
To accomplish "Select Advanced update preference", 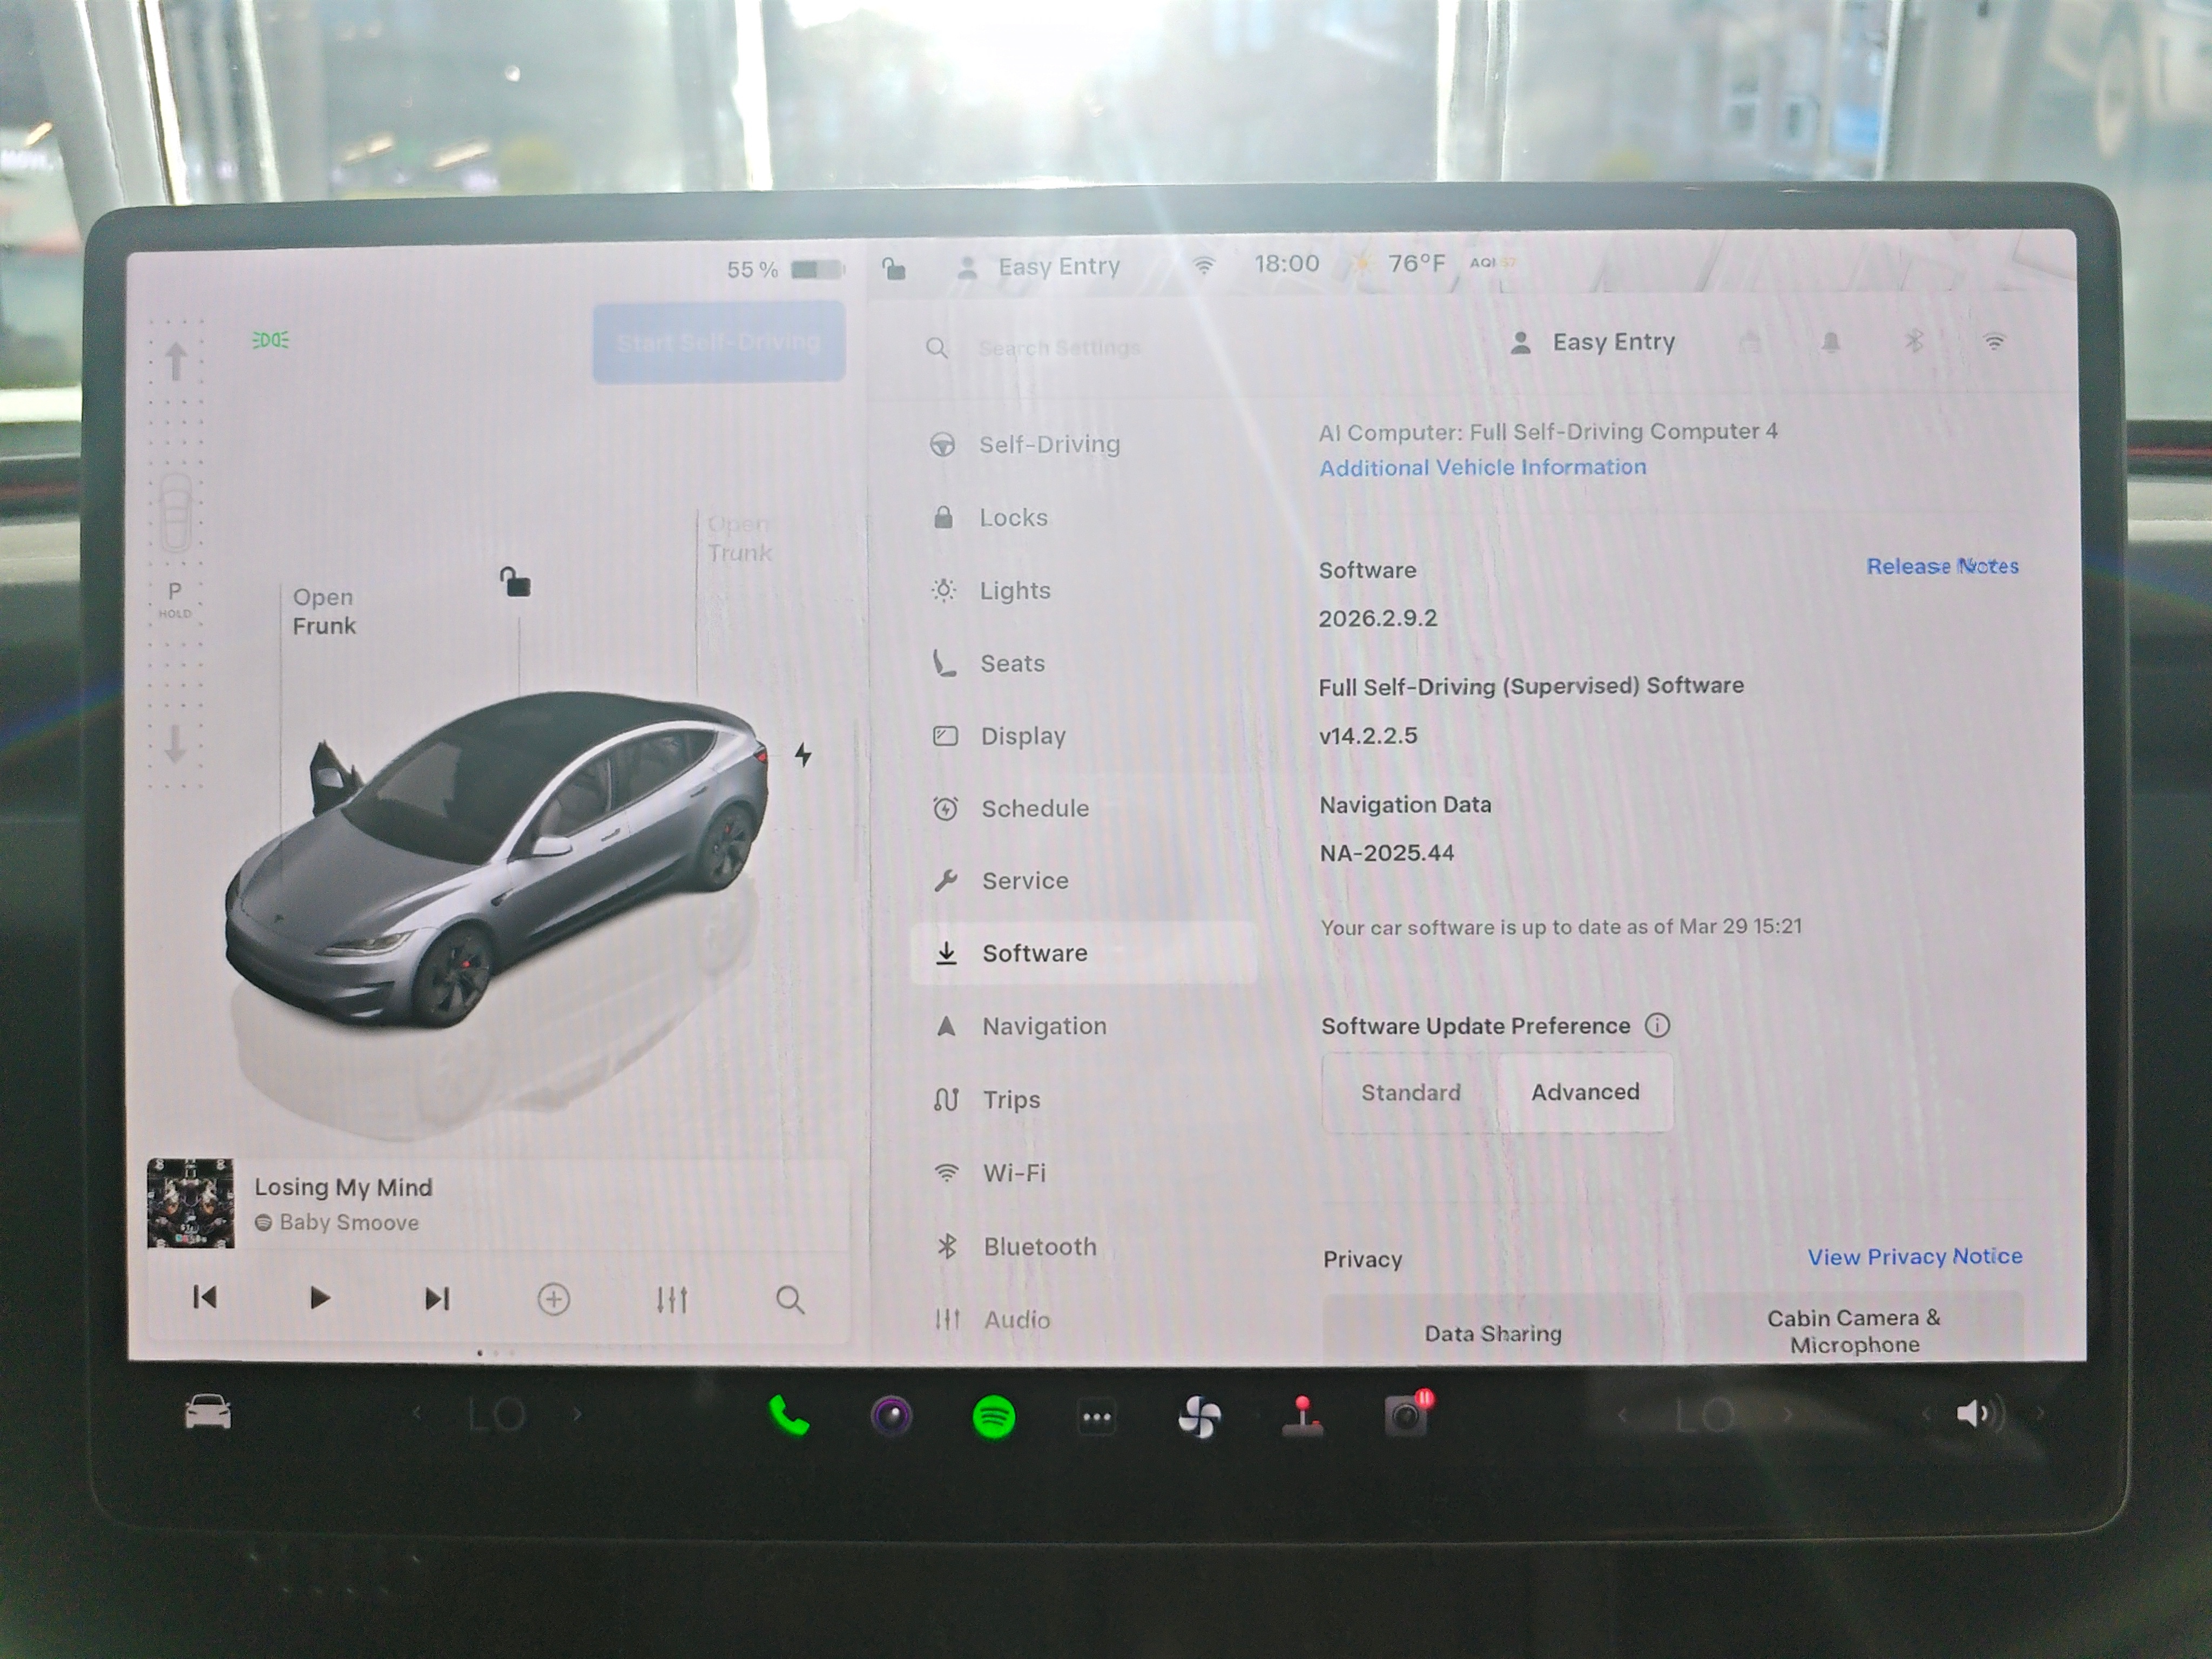I will pos(1585,1092).
